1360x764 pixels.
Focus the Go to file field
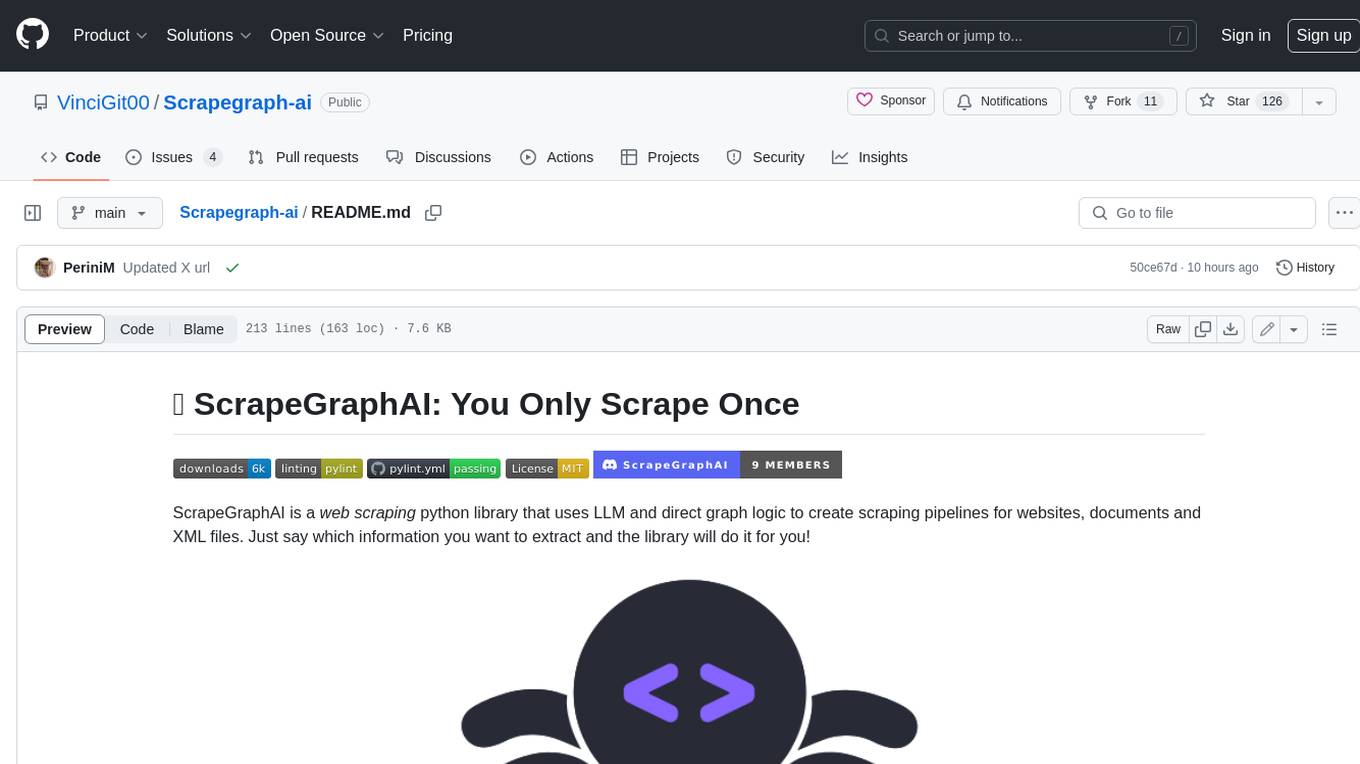[x=1197, y=213]
